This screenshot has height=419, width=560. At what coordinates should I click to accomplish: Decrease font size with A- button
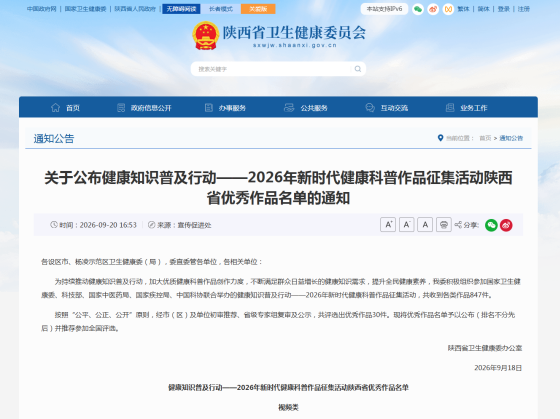(x=406, y=225)
